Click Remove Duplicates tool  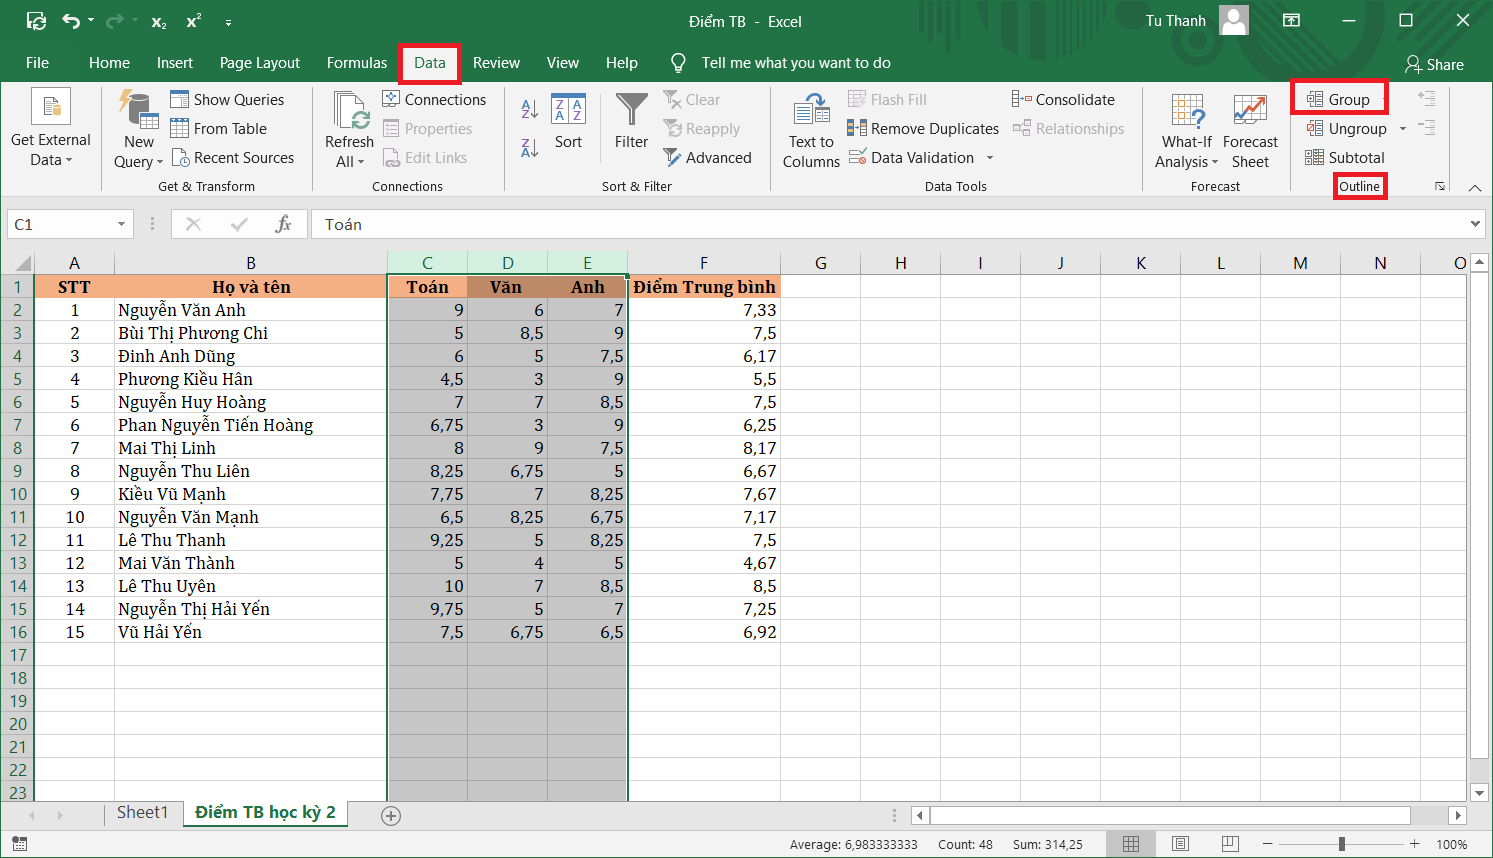click(x=923, y=128)
